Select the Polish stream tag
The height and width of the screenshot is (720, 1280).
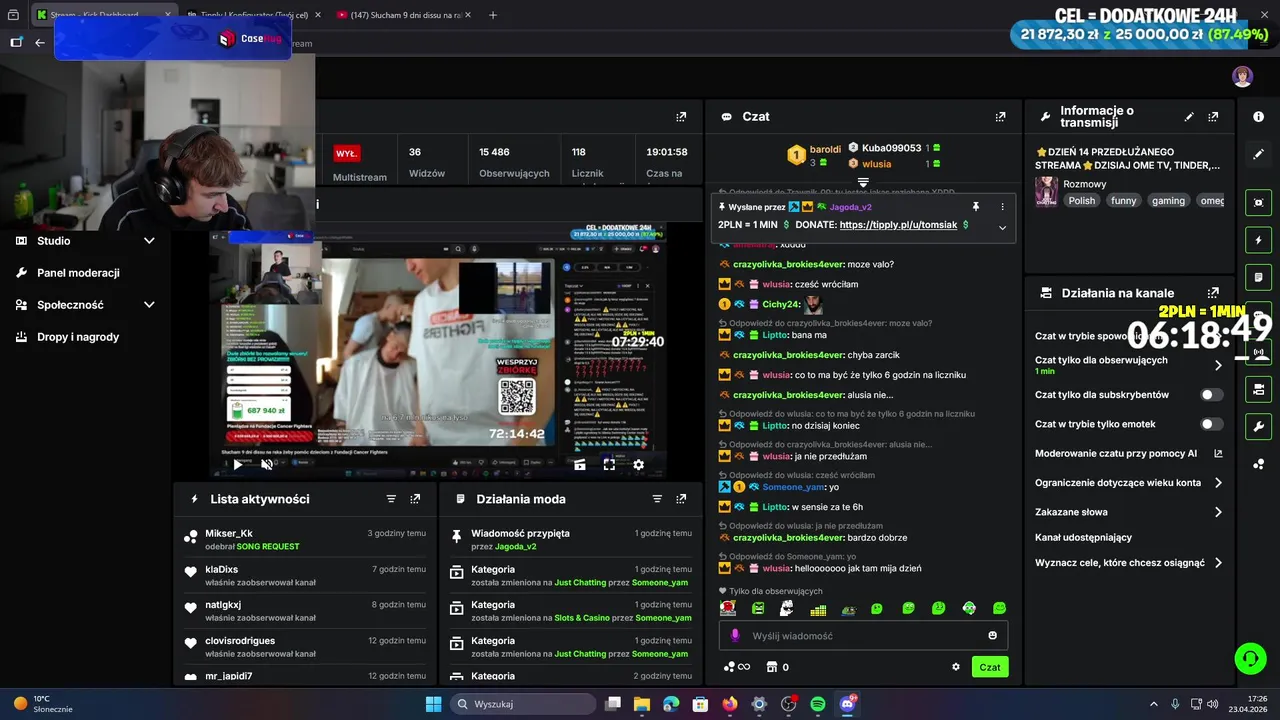click(1081, 201)
